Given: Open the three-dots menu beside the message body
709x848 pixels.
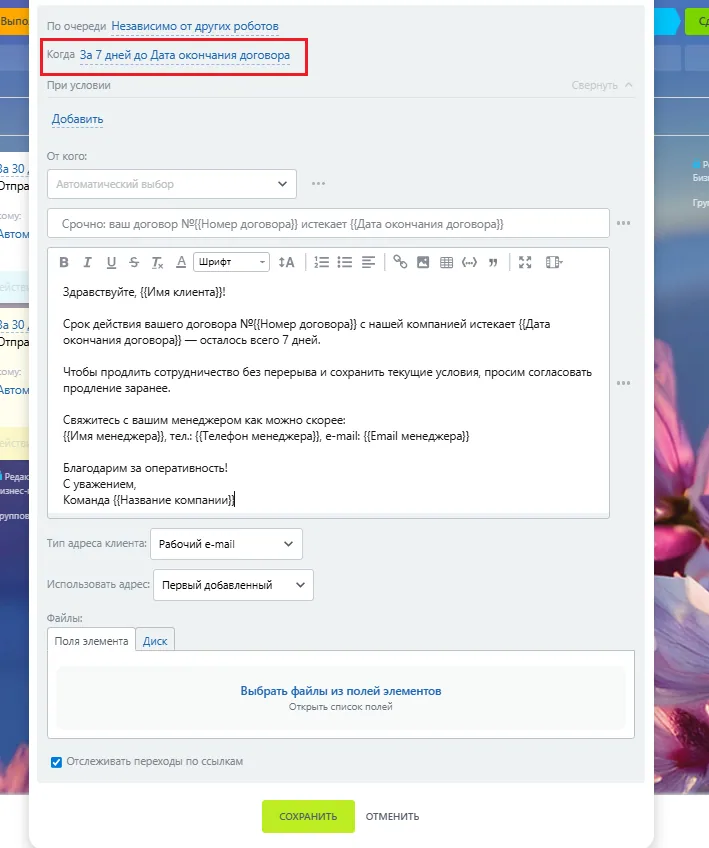Looking at the screenshot, I should click(x=624, y=383).
